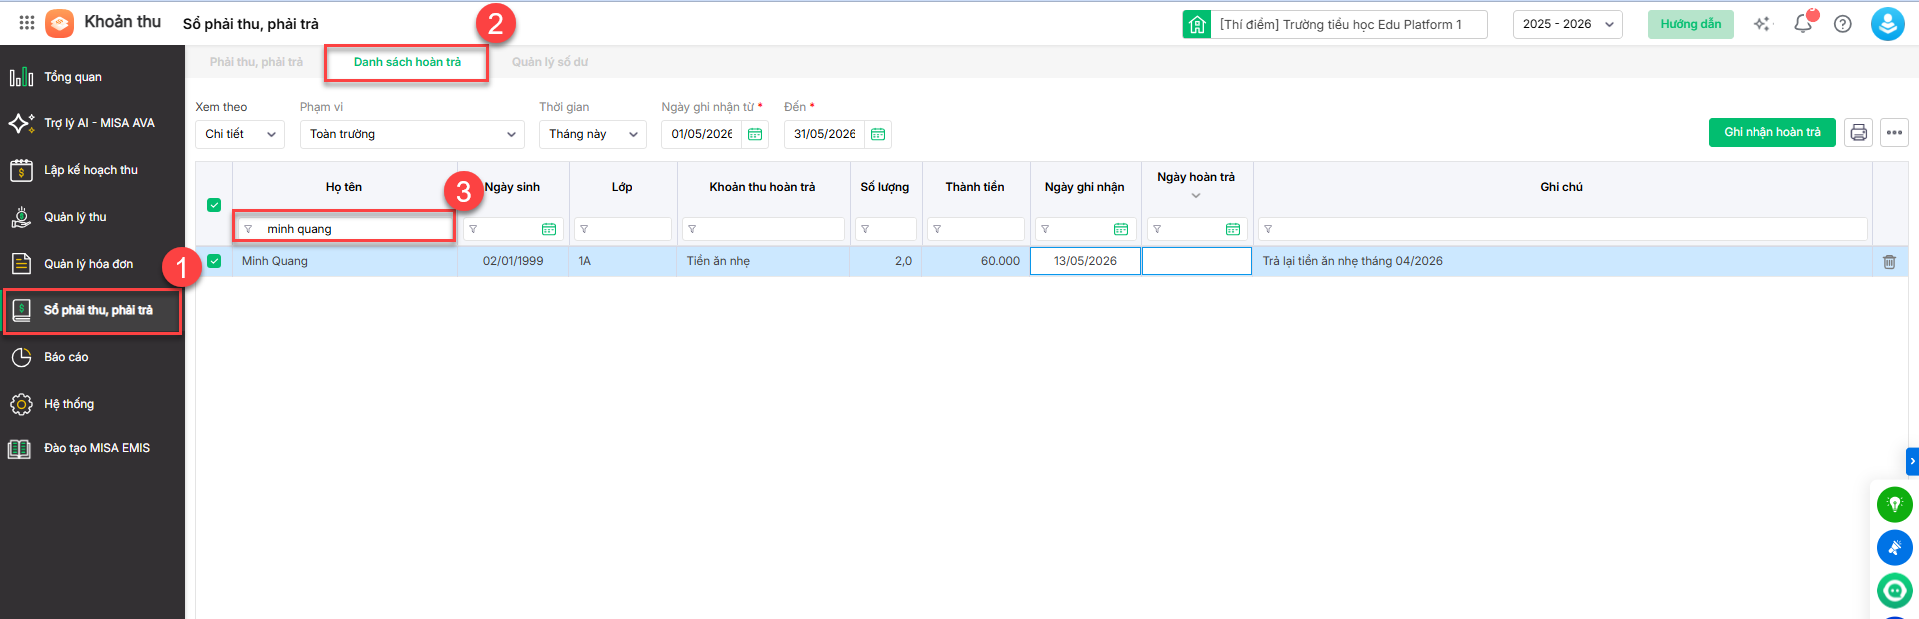Uncheck the Minh Quang row checkbox
This screenshot has width=1919, height=619.
point(214,261)
